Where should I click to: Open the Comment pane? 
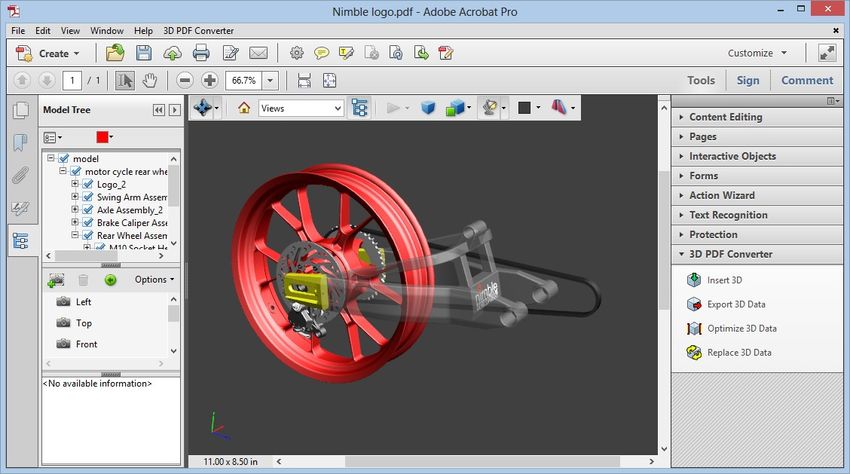coord(807,80)
